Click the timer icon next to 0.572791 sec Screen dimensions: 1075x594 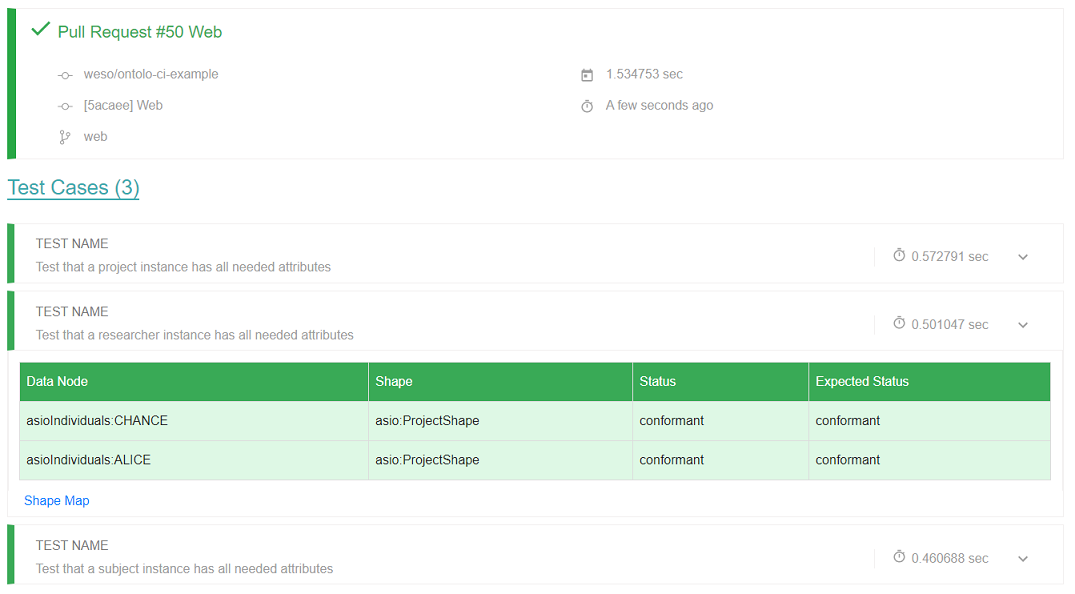(899, 255)
